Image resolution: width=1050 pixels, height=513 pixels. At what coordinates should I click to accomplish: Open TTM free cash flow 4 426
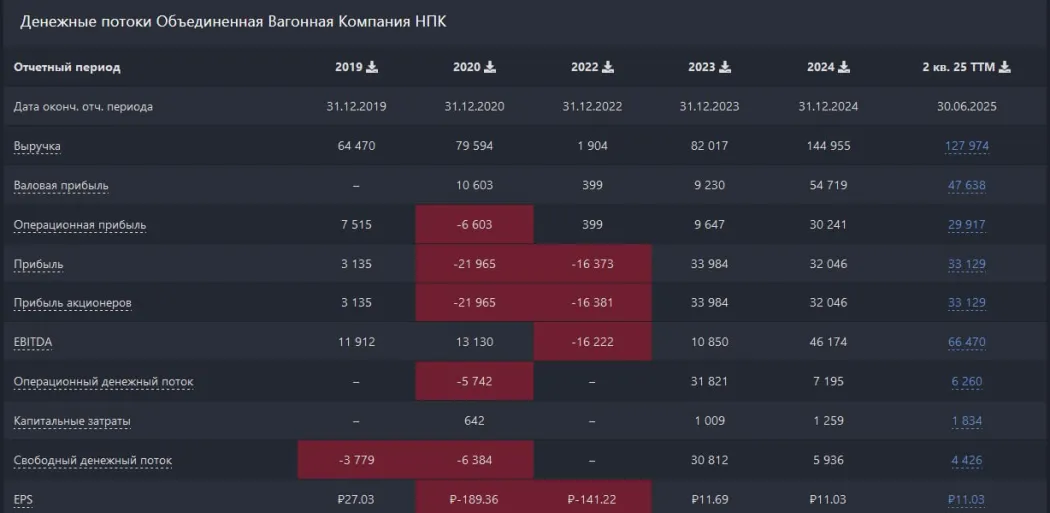click(966, 460)
